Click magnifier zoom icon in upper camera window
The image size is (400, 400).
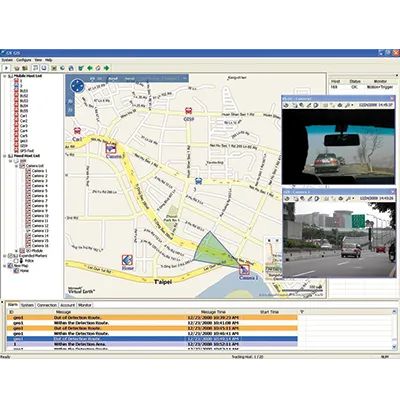[x=347, y=105]
